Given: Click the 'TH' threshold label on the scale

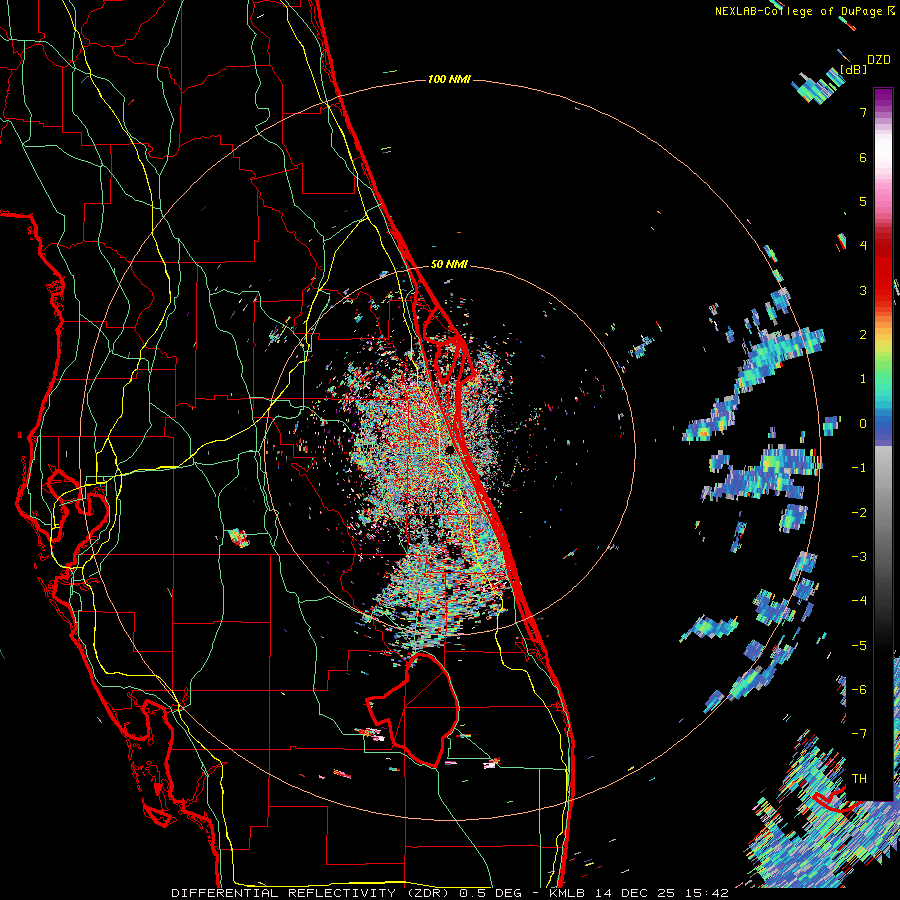Looking at the screenshot, I should point(859,778).
